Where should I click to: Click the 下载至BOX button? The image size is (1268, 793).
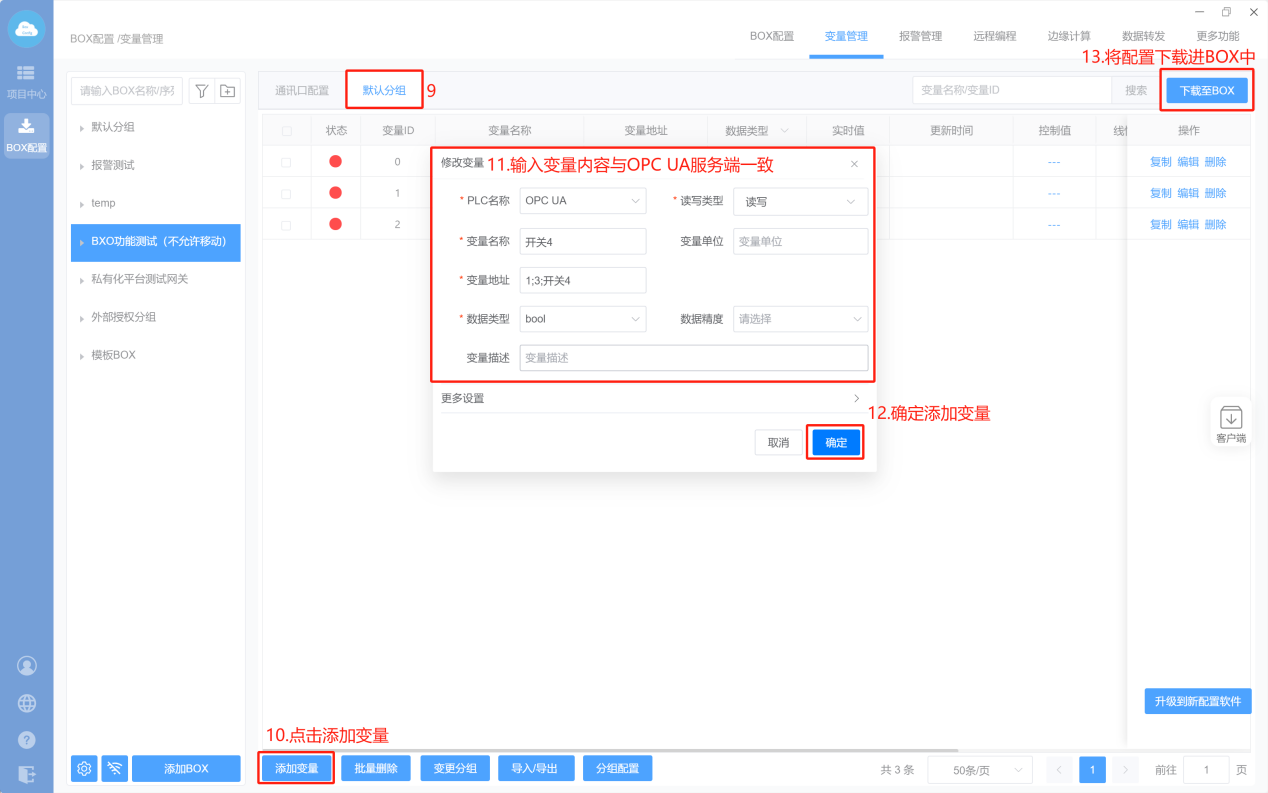click(x=1207, y=90)
